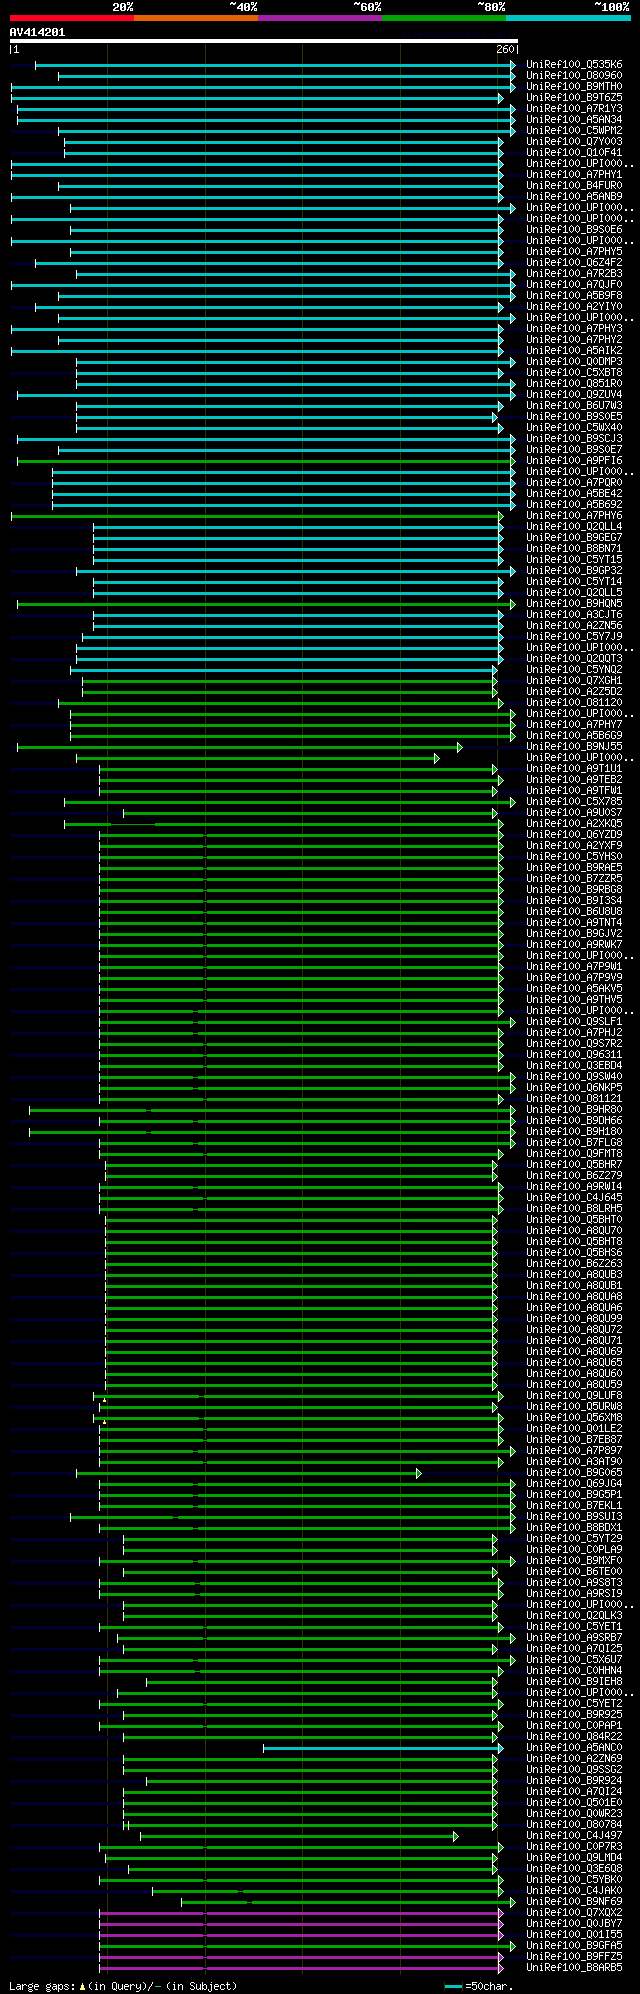Click the white query sequence ruler bar

(264, 41)
